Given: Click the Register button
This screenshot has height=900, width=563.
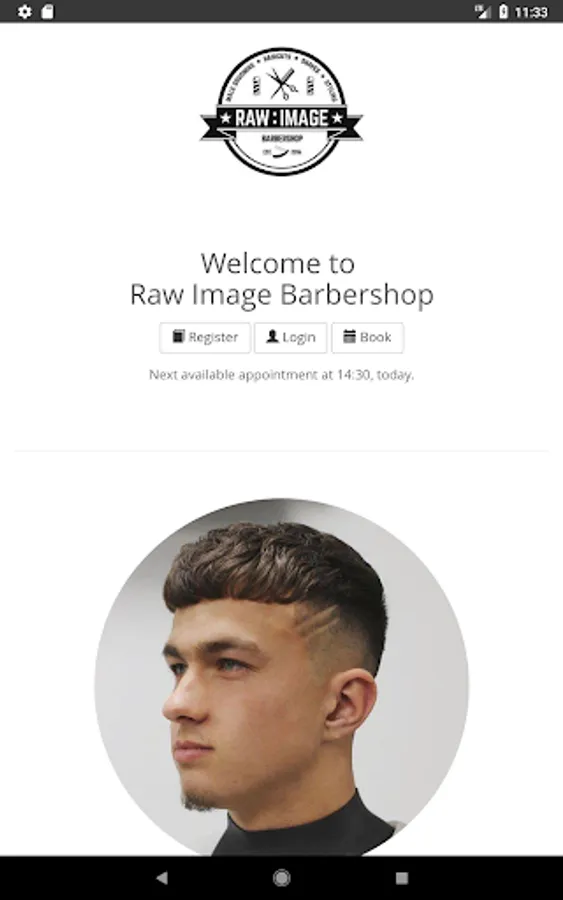Looking at the screenshot, I should (x=205, y=338).
